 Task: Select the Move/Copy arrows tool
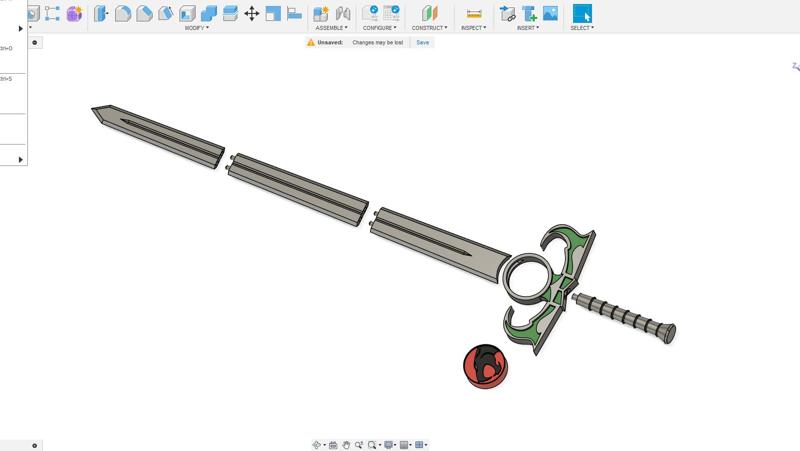[252, 14]
